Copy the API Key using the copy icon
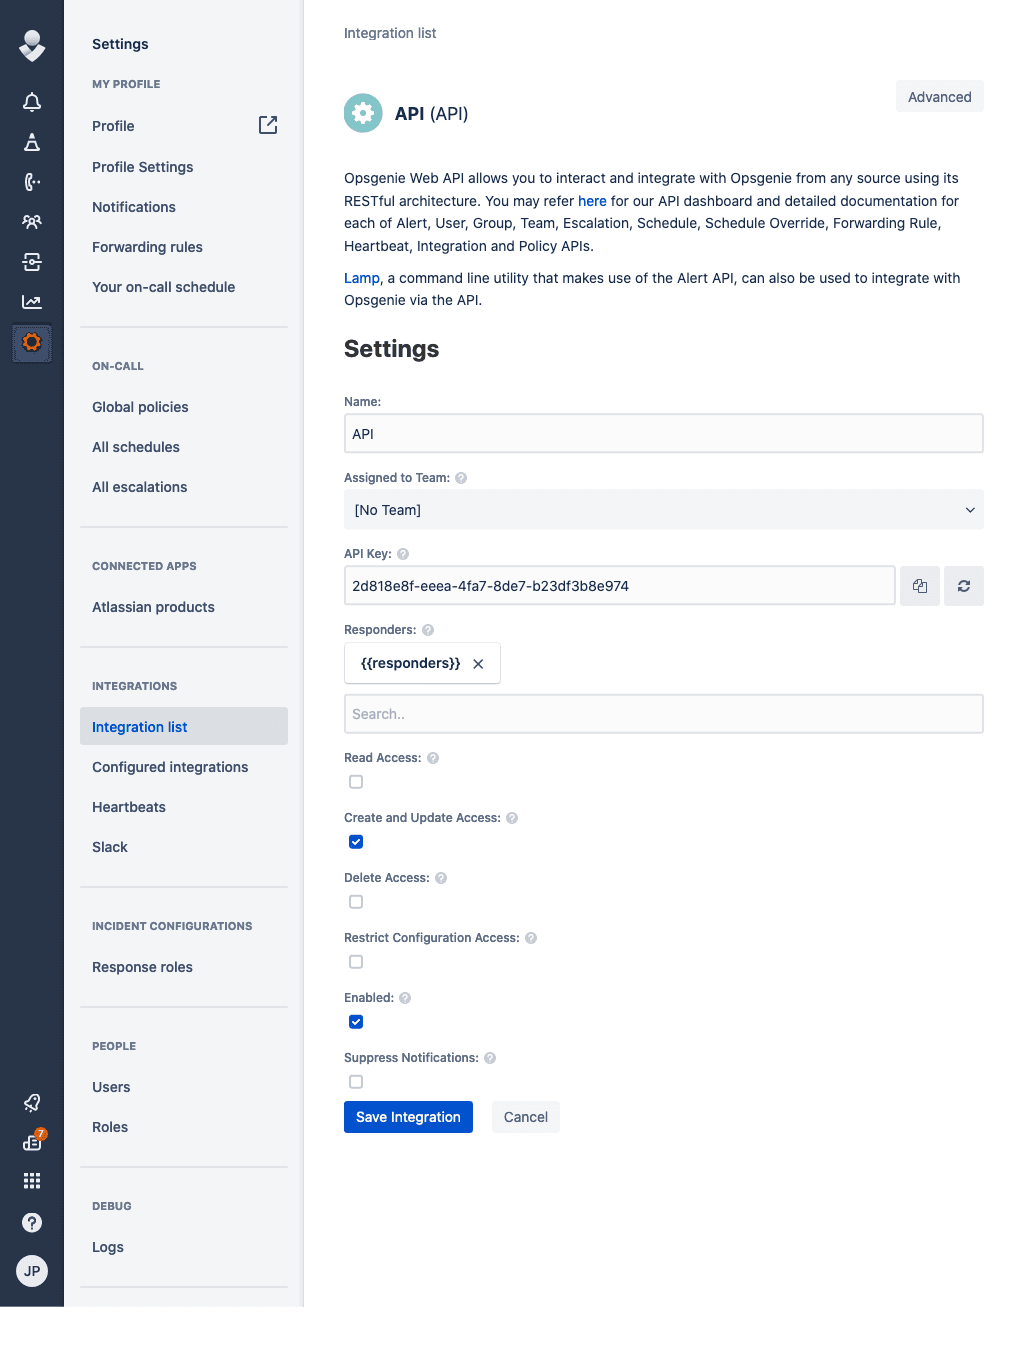Viewport: 1024px width, 1365px height. tap(919, 586)
